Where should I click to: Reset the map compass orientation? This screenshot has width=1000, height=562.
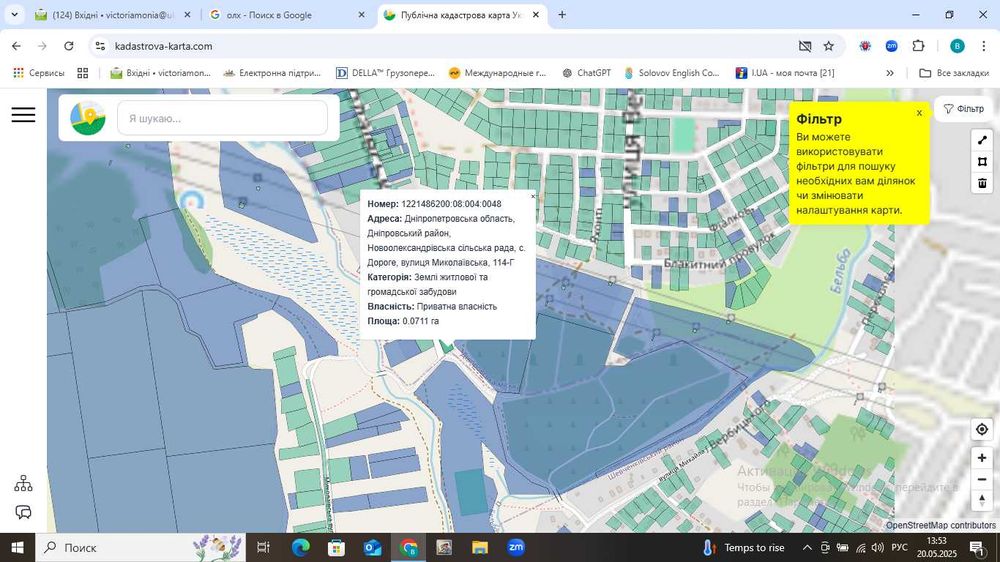(x=982, y=500)
